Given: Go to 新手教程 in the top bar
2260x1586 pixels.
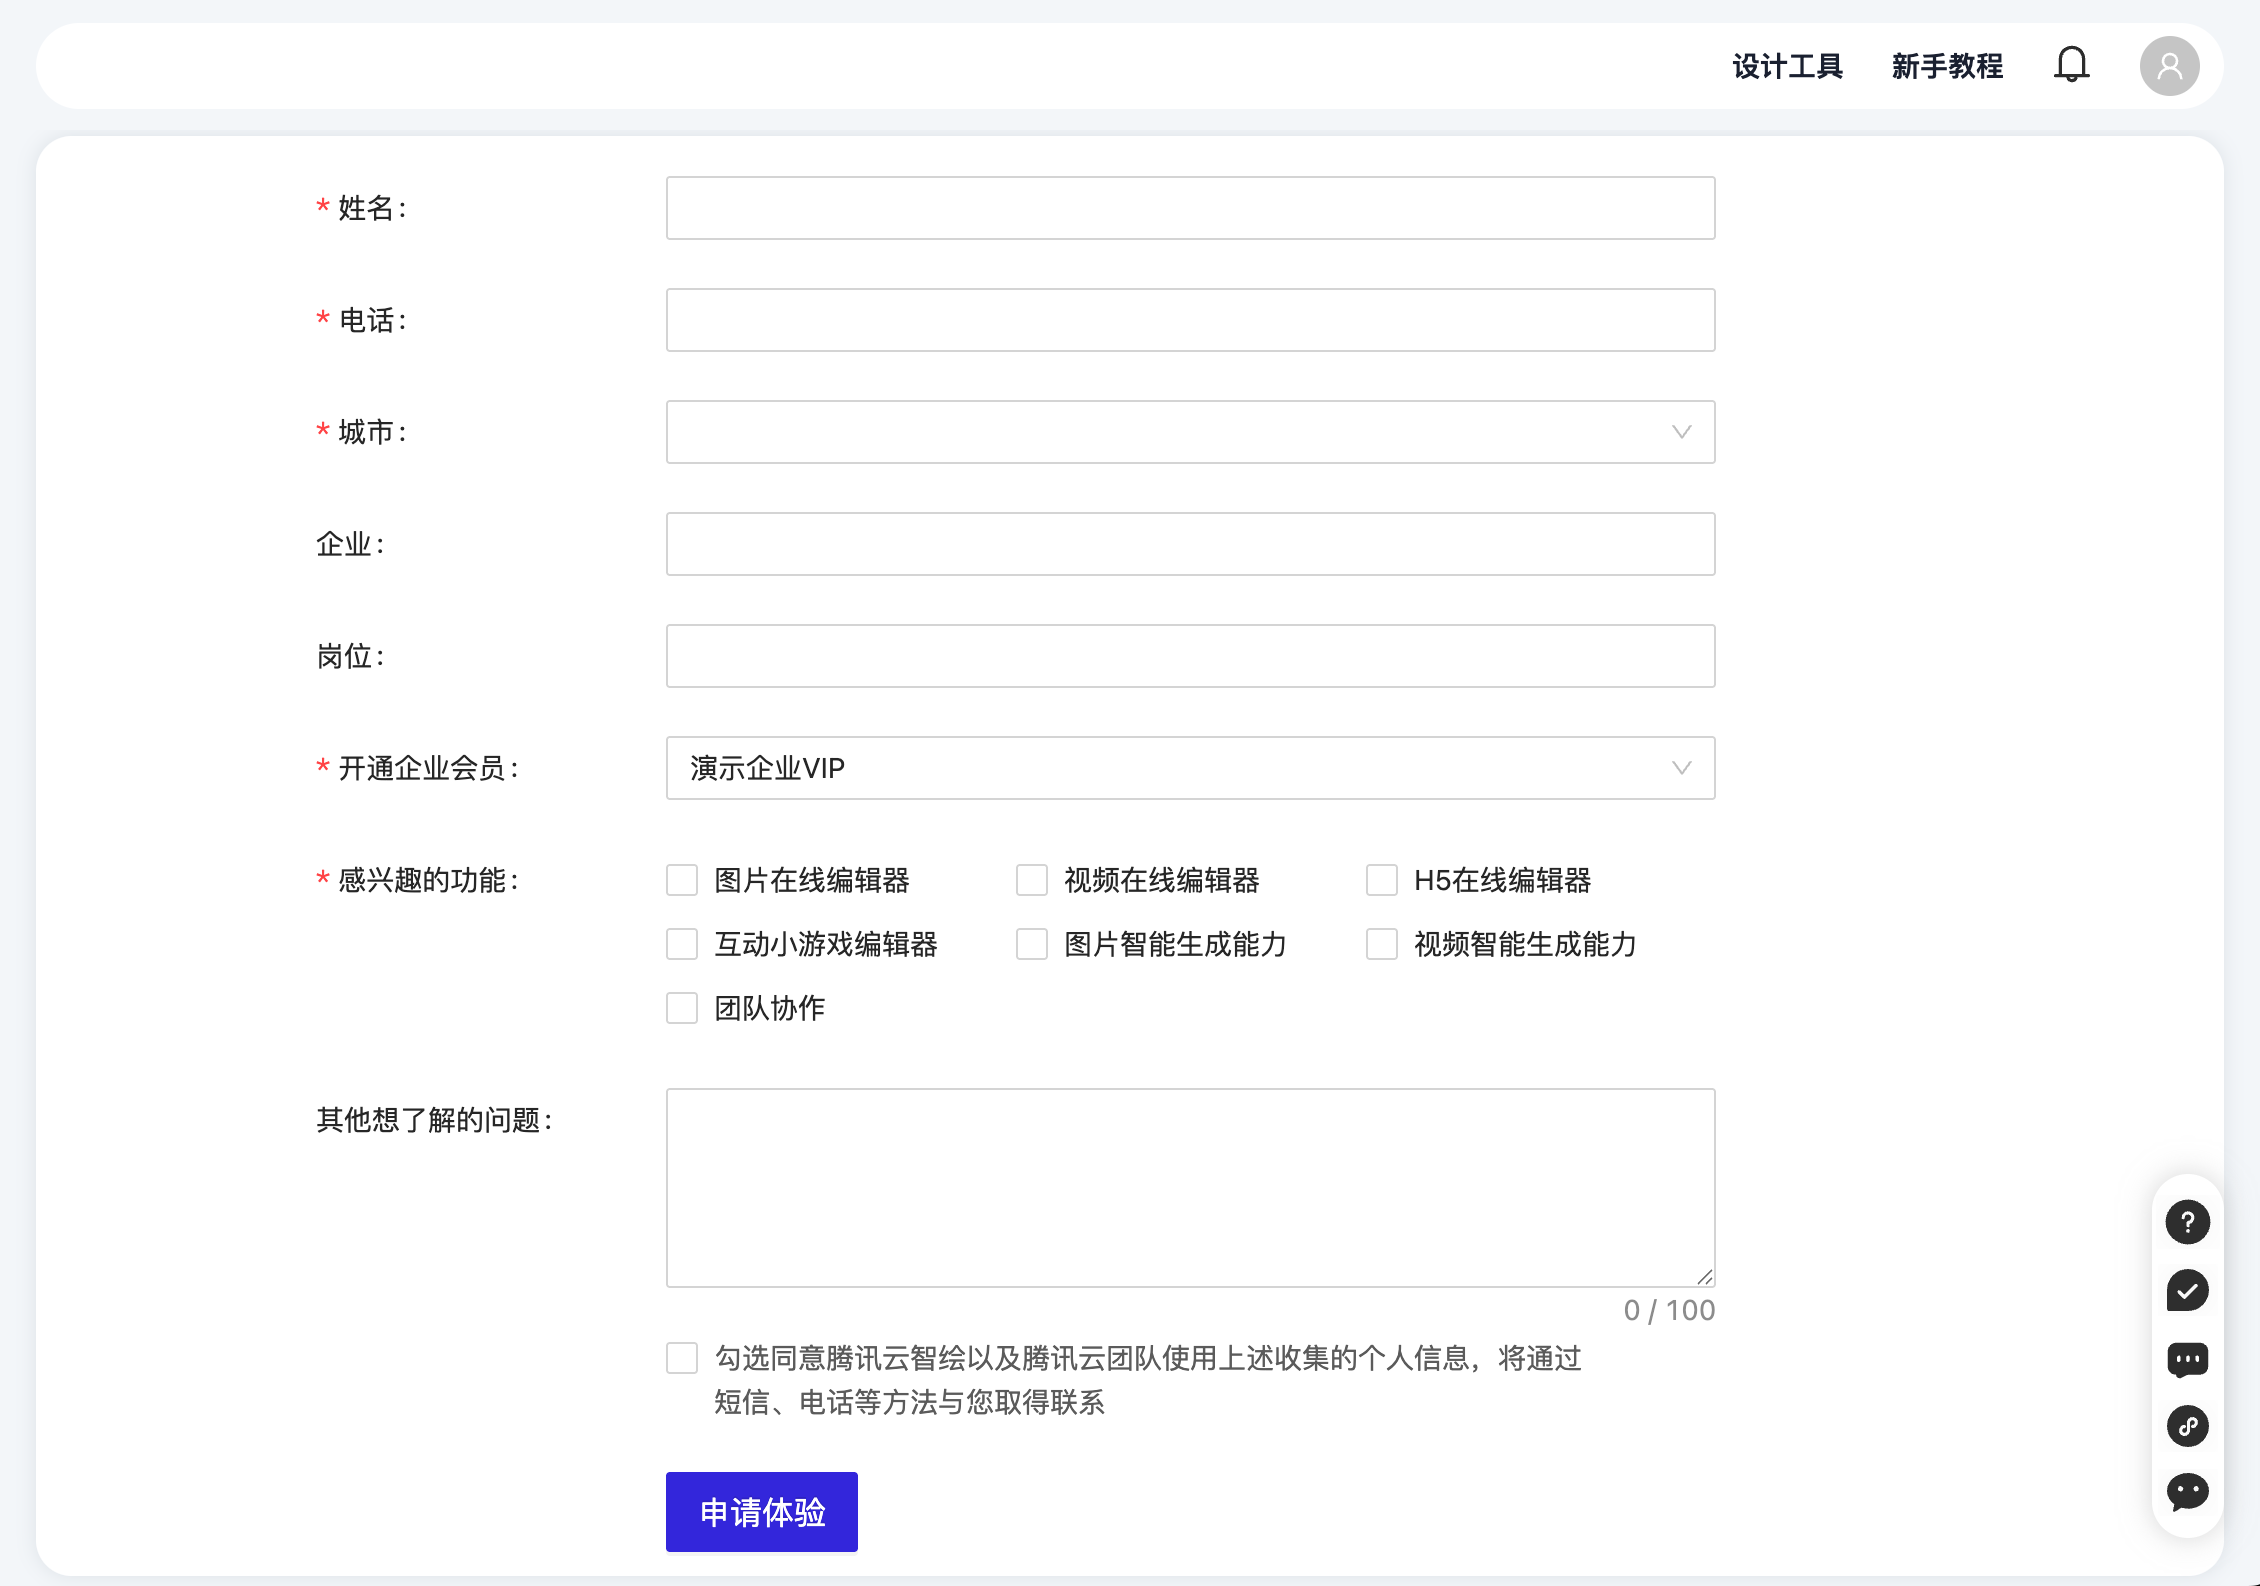Looking at the screenshot, I should [1946, 66].
